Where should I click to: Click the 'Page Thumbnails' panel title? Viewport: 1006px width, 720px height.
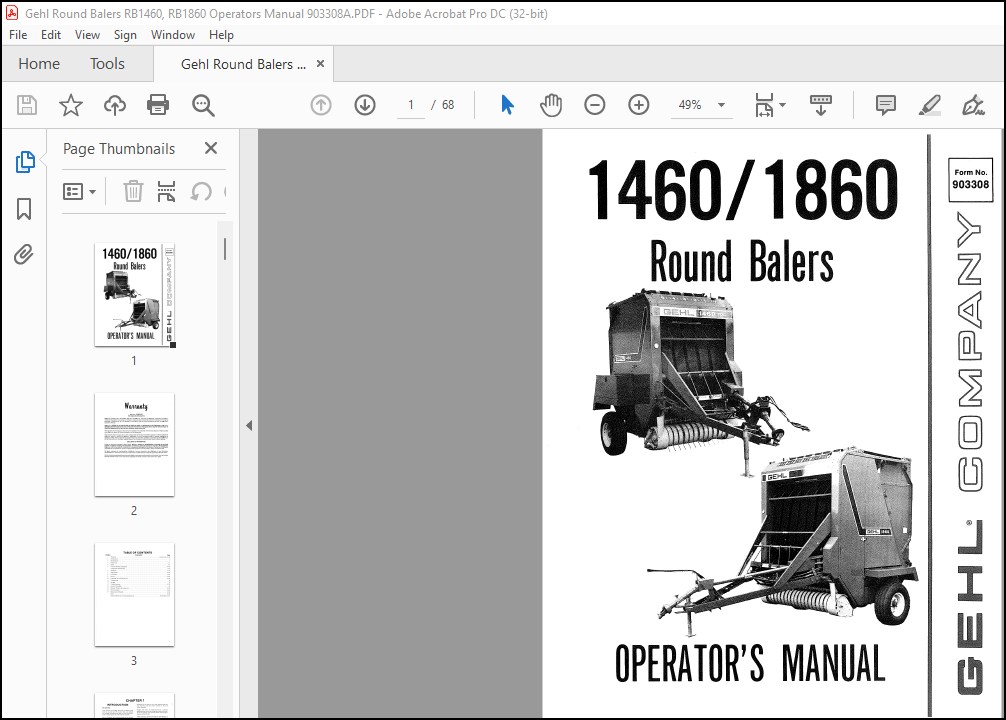click(x=119, y=149)
